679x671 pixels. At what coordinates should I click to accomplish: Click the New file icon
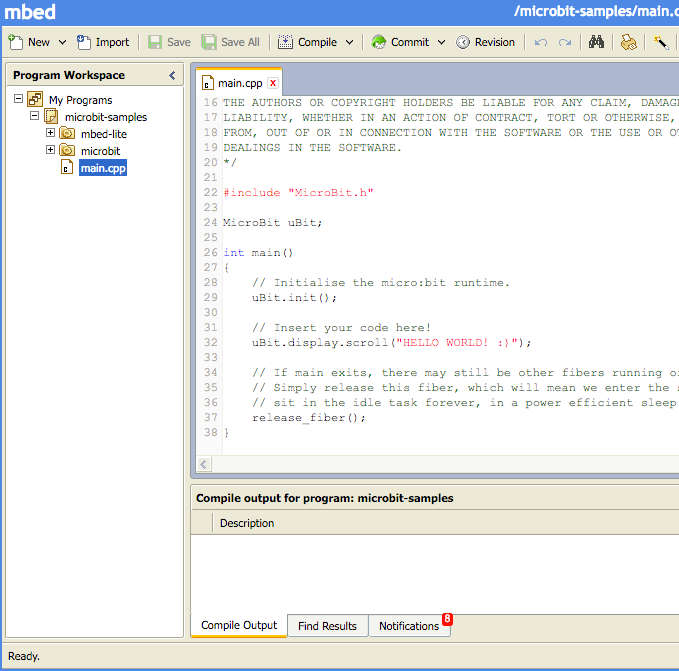pos(16,42)
